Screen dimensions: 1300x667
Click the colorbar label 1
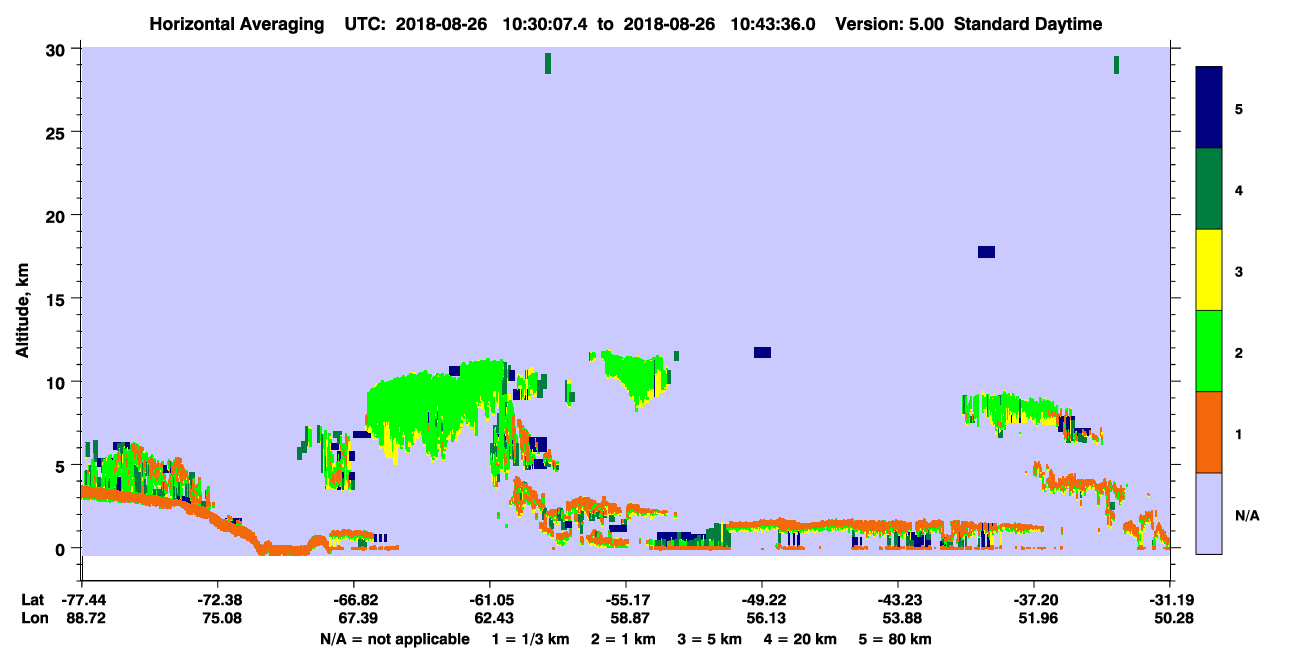[1239, 434]
